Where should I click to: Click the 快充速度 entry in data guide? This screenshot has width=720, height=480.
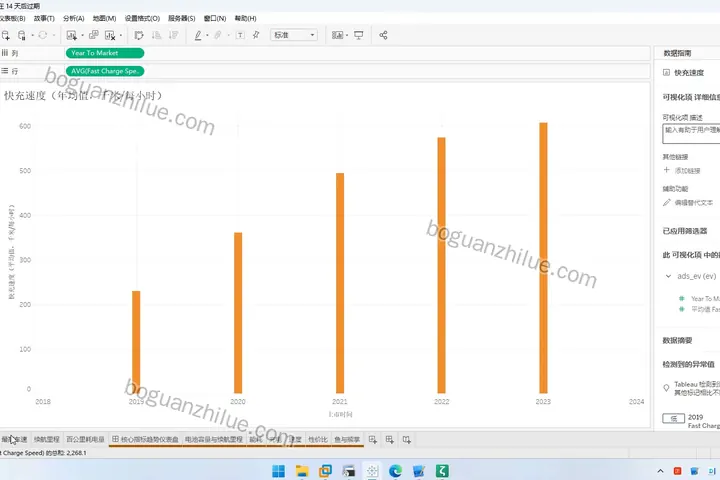(689, 73)
